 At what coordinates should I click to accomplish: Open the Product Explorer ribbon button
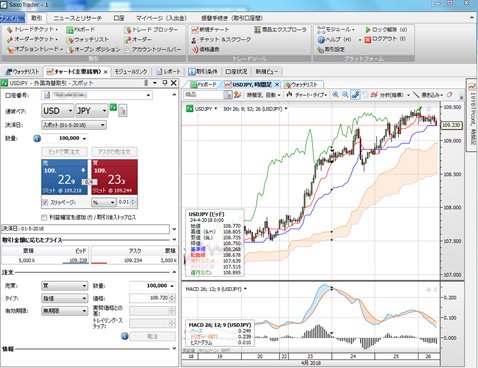(x=280, y=30)
